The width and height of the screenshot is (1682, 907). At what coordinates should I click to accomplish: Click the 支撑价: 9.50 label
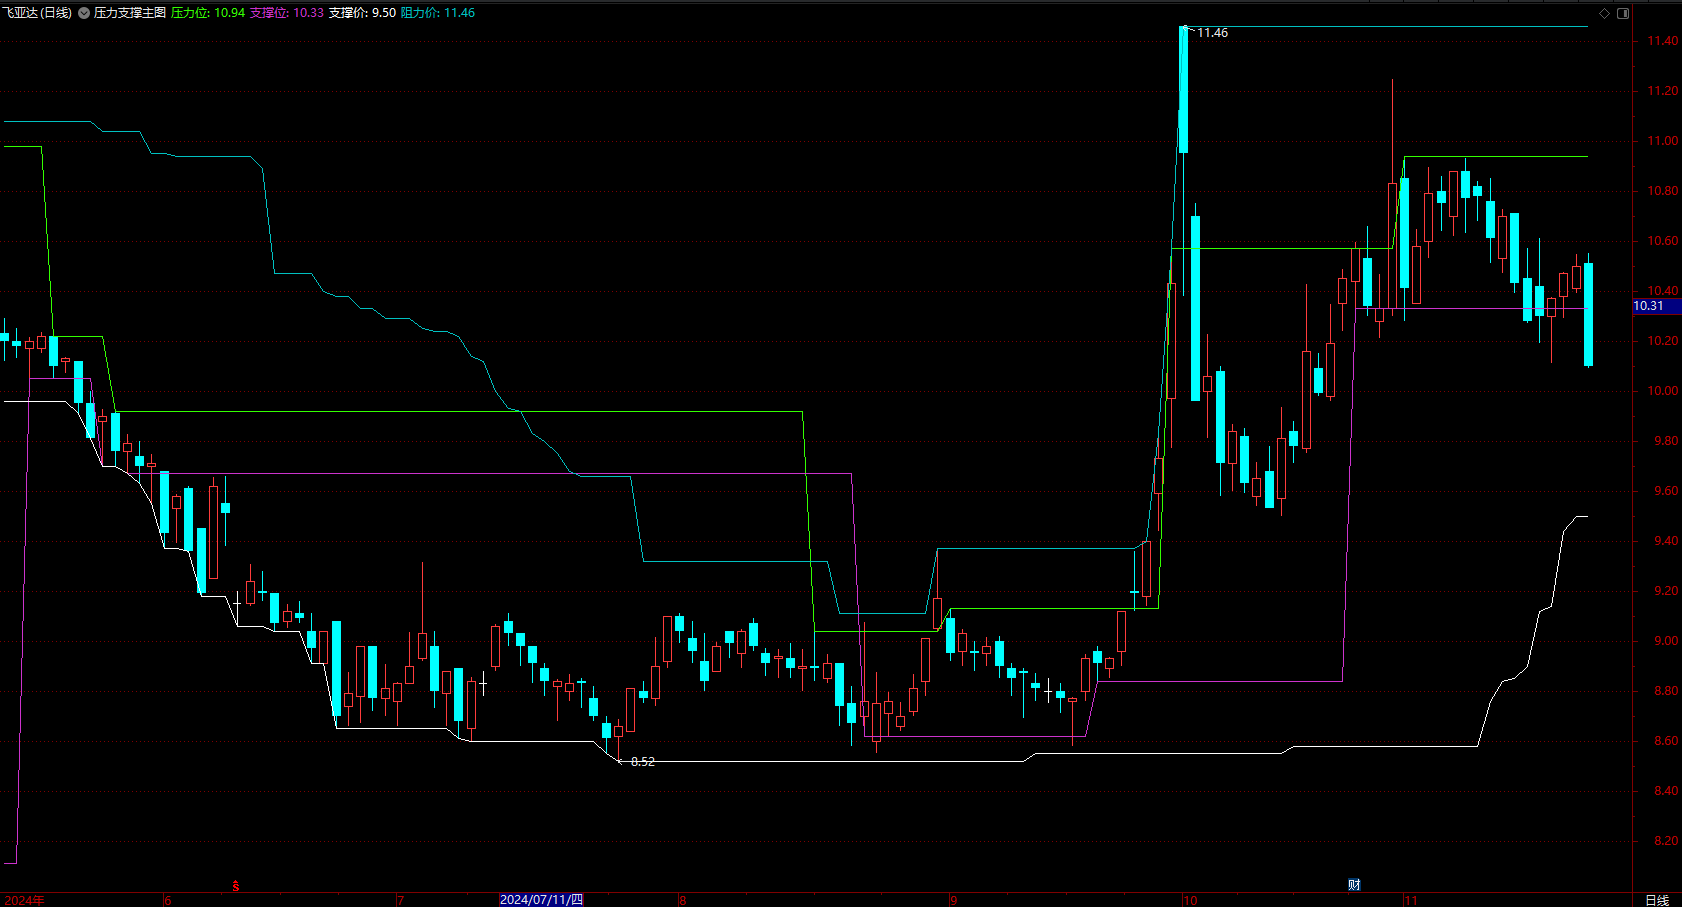point(362,13)
